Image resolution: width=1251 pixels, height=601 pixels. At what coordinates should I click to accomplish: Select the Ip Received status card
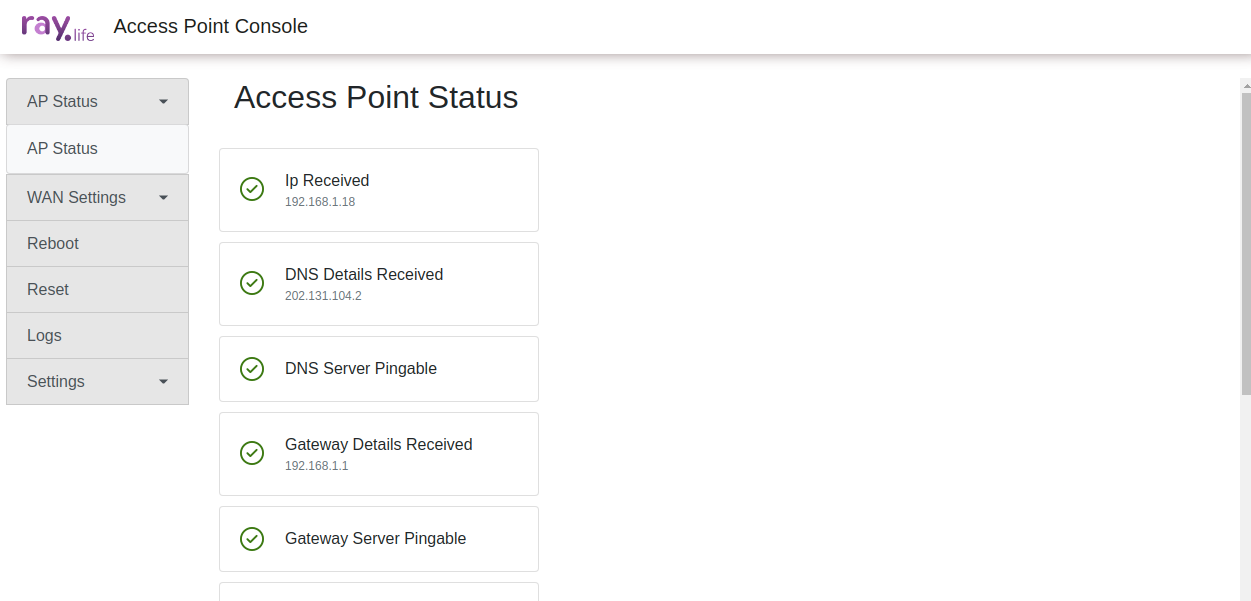pos(379,190)
